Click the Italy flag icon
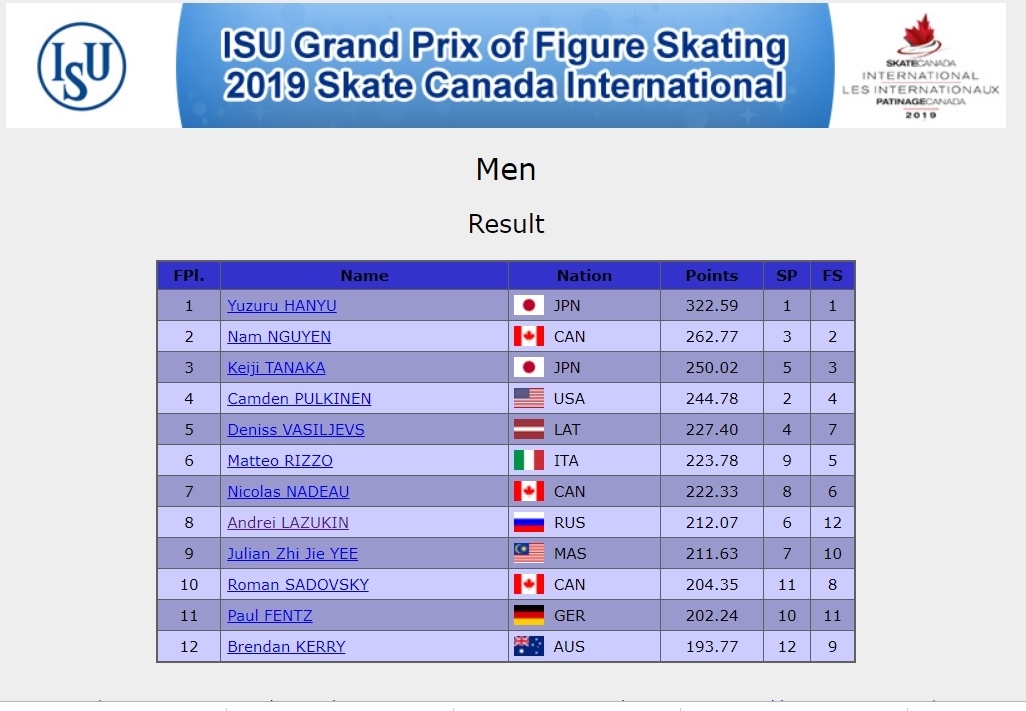 pos(529,460)
